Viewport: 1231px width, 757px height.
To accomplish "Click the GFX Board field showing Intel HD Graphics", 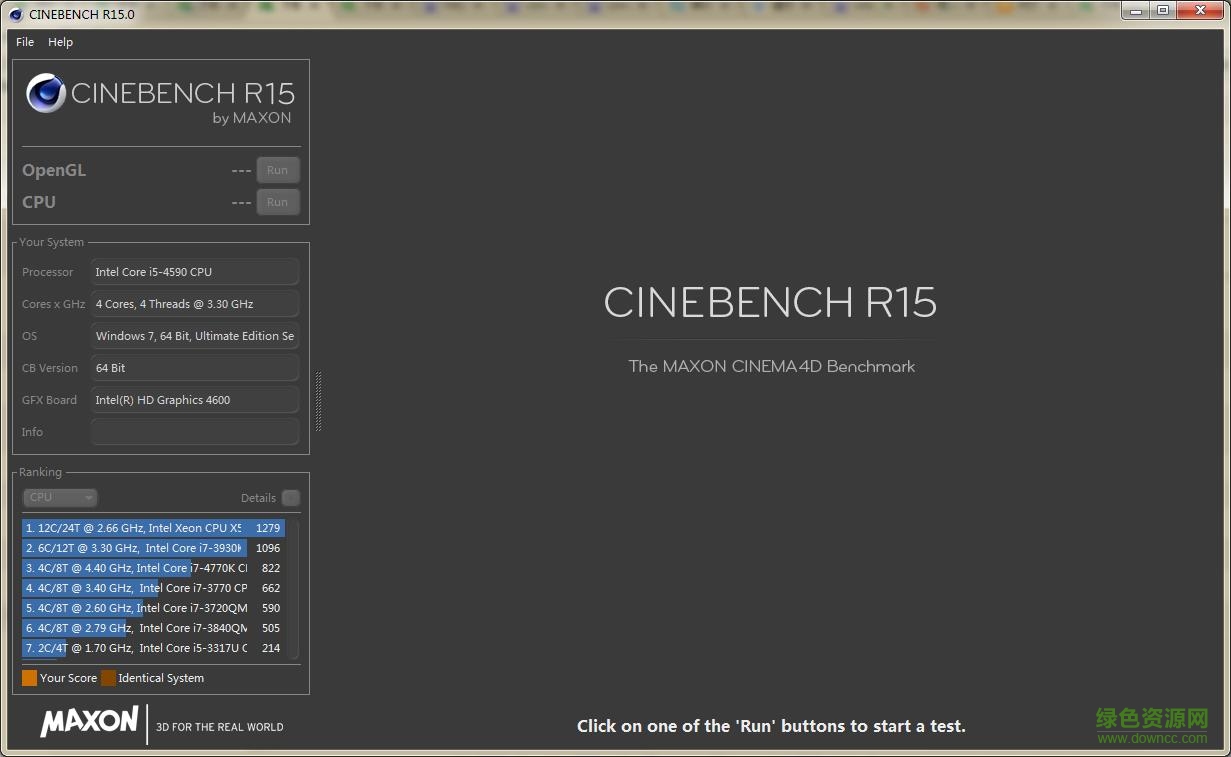I will click(194, 400).
